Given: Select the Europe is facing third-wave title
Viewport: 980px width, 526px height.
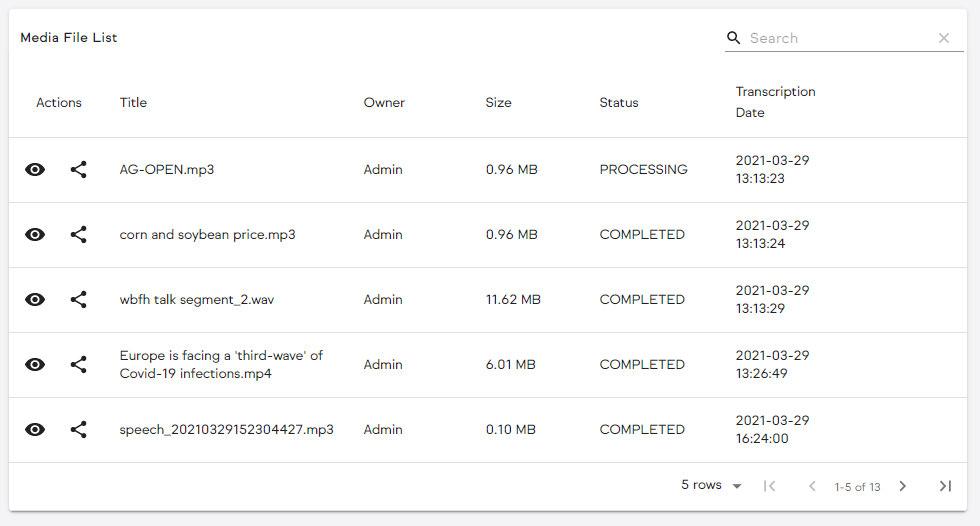Looking at the screenshot, I should 221,364.
